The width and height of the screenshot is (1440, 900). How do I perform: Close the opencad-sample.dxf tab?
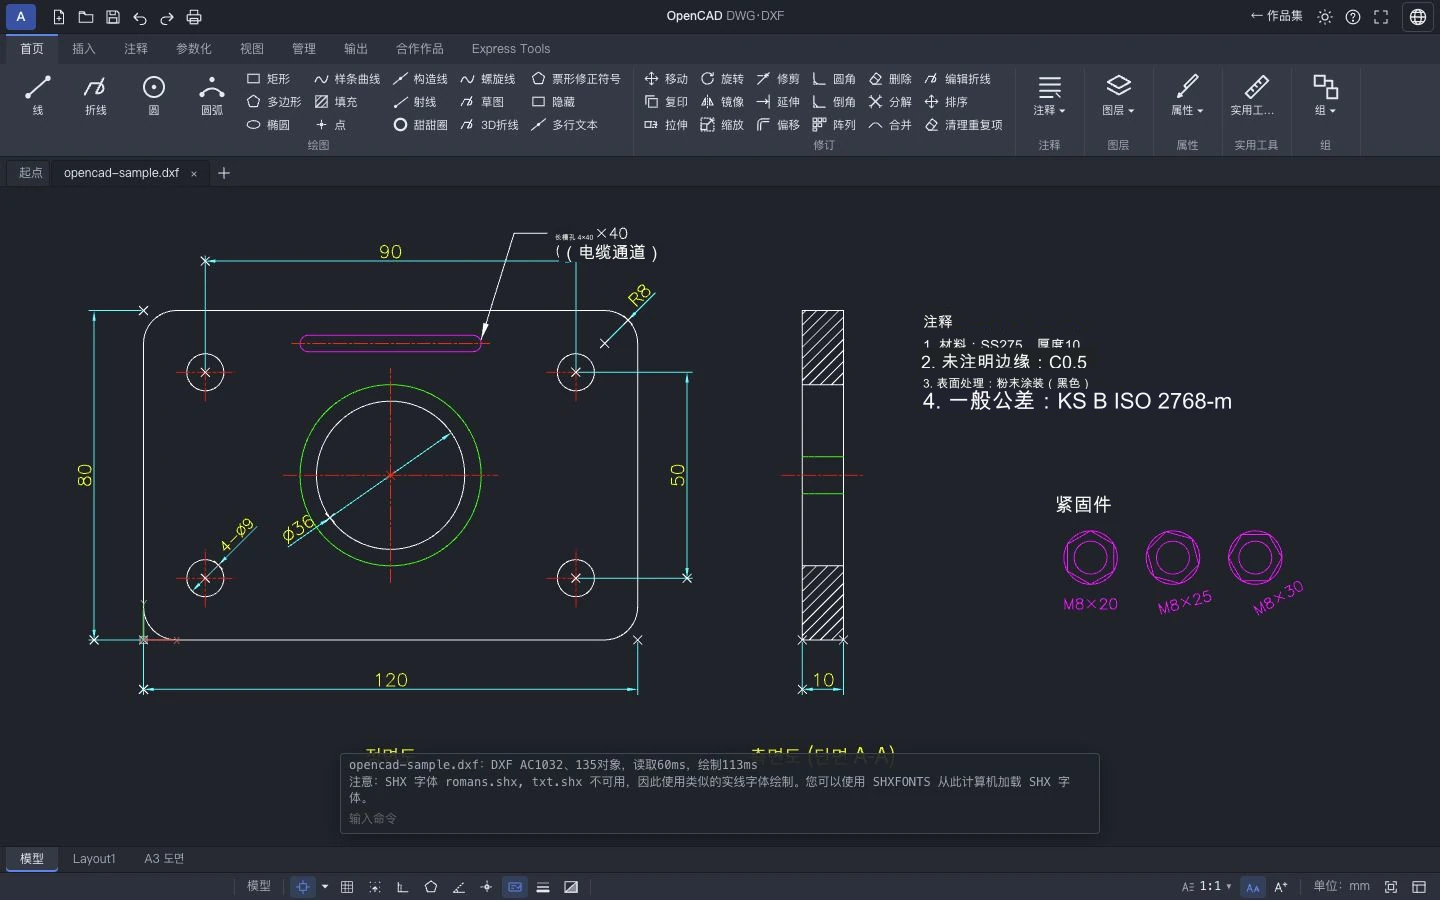(x=194, y=174)
